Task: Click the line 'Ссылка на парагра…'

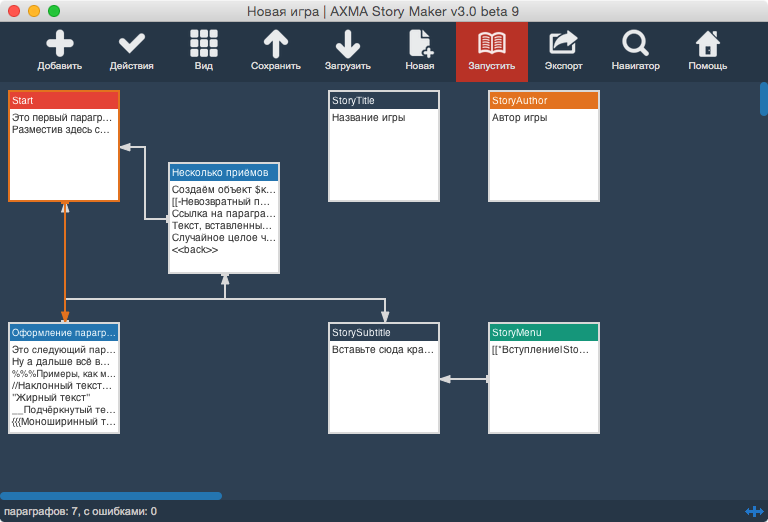Action: click(x=224, y=214)
